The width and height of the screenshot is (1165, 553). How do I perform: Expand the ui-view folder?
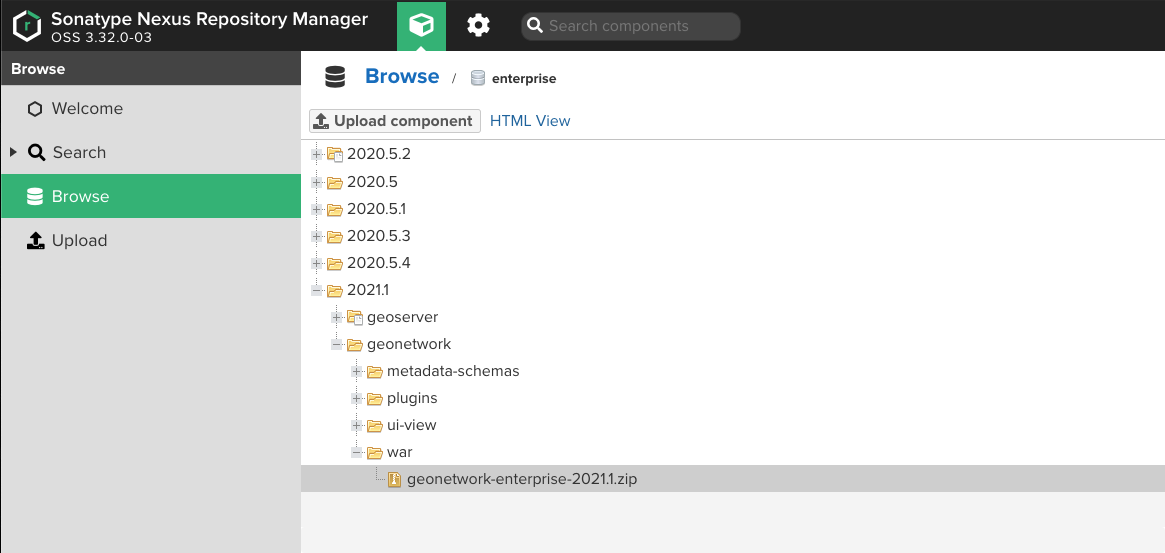pyautogui.click(x=357, y=425)
